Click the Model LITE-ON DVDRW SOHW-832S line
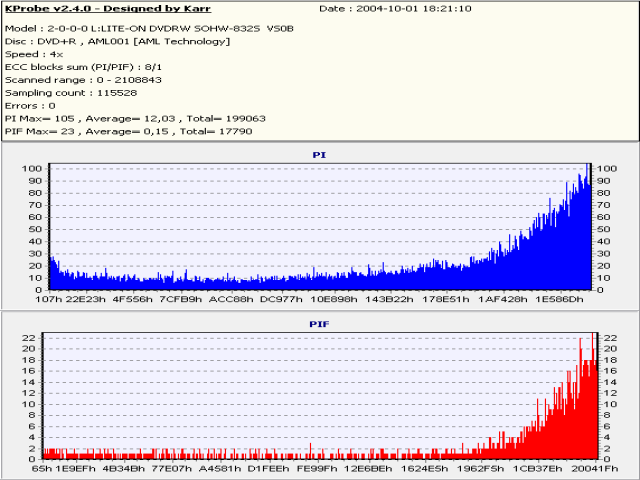 (x=149, y=29)
